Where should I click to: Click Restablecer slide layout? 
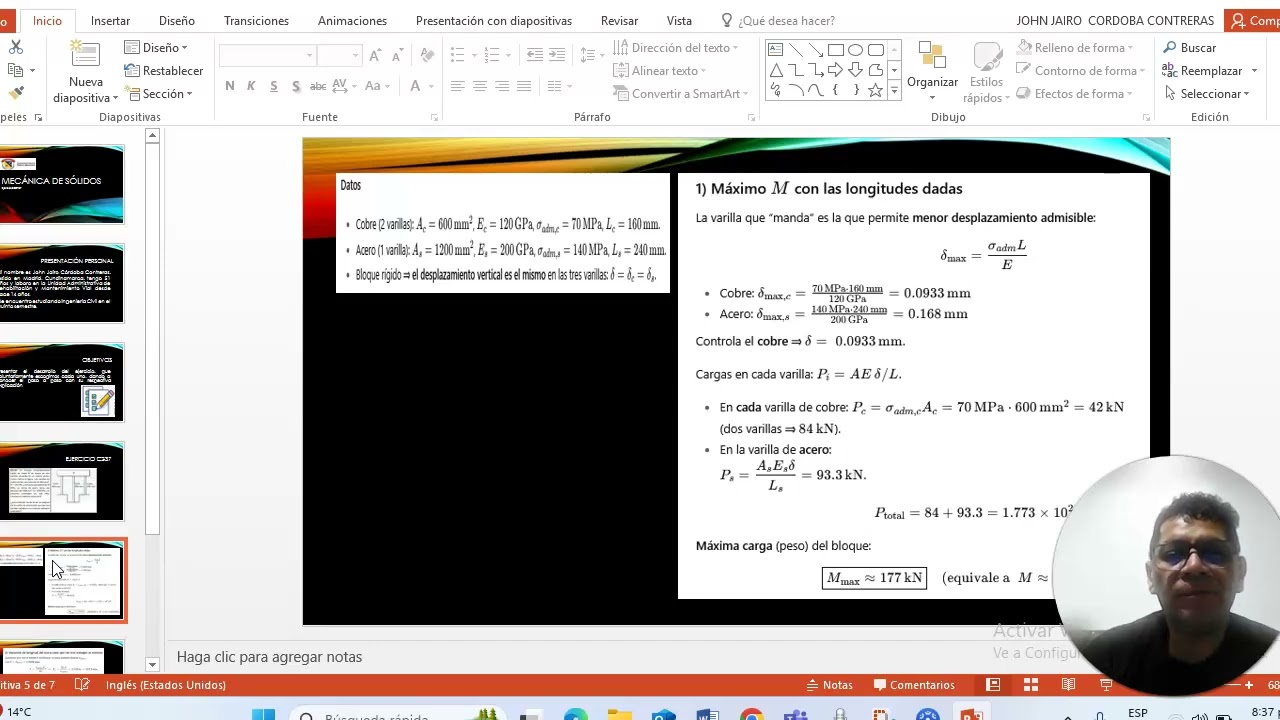(x=164, y=71)
